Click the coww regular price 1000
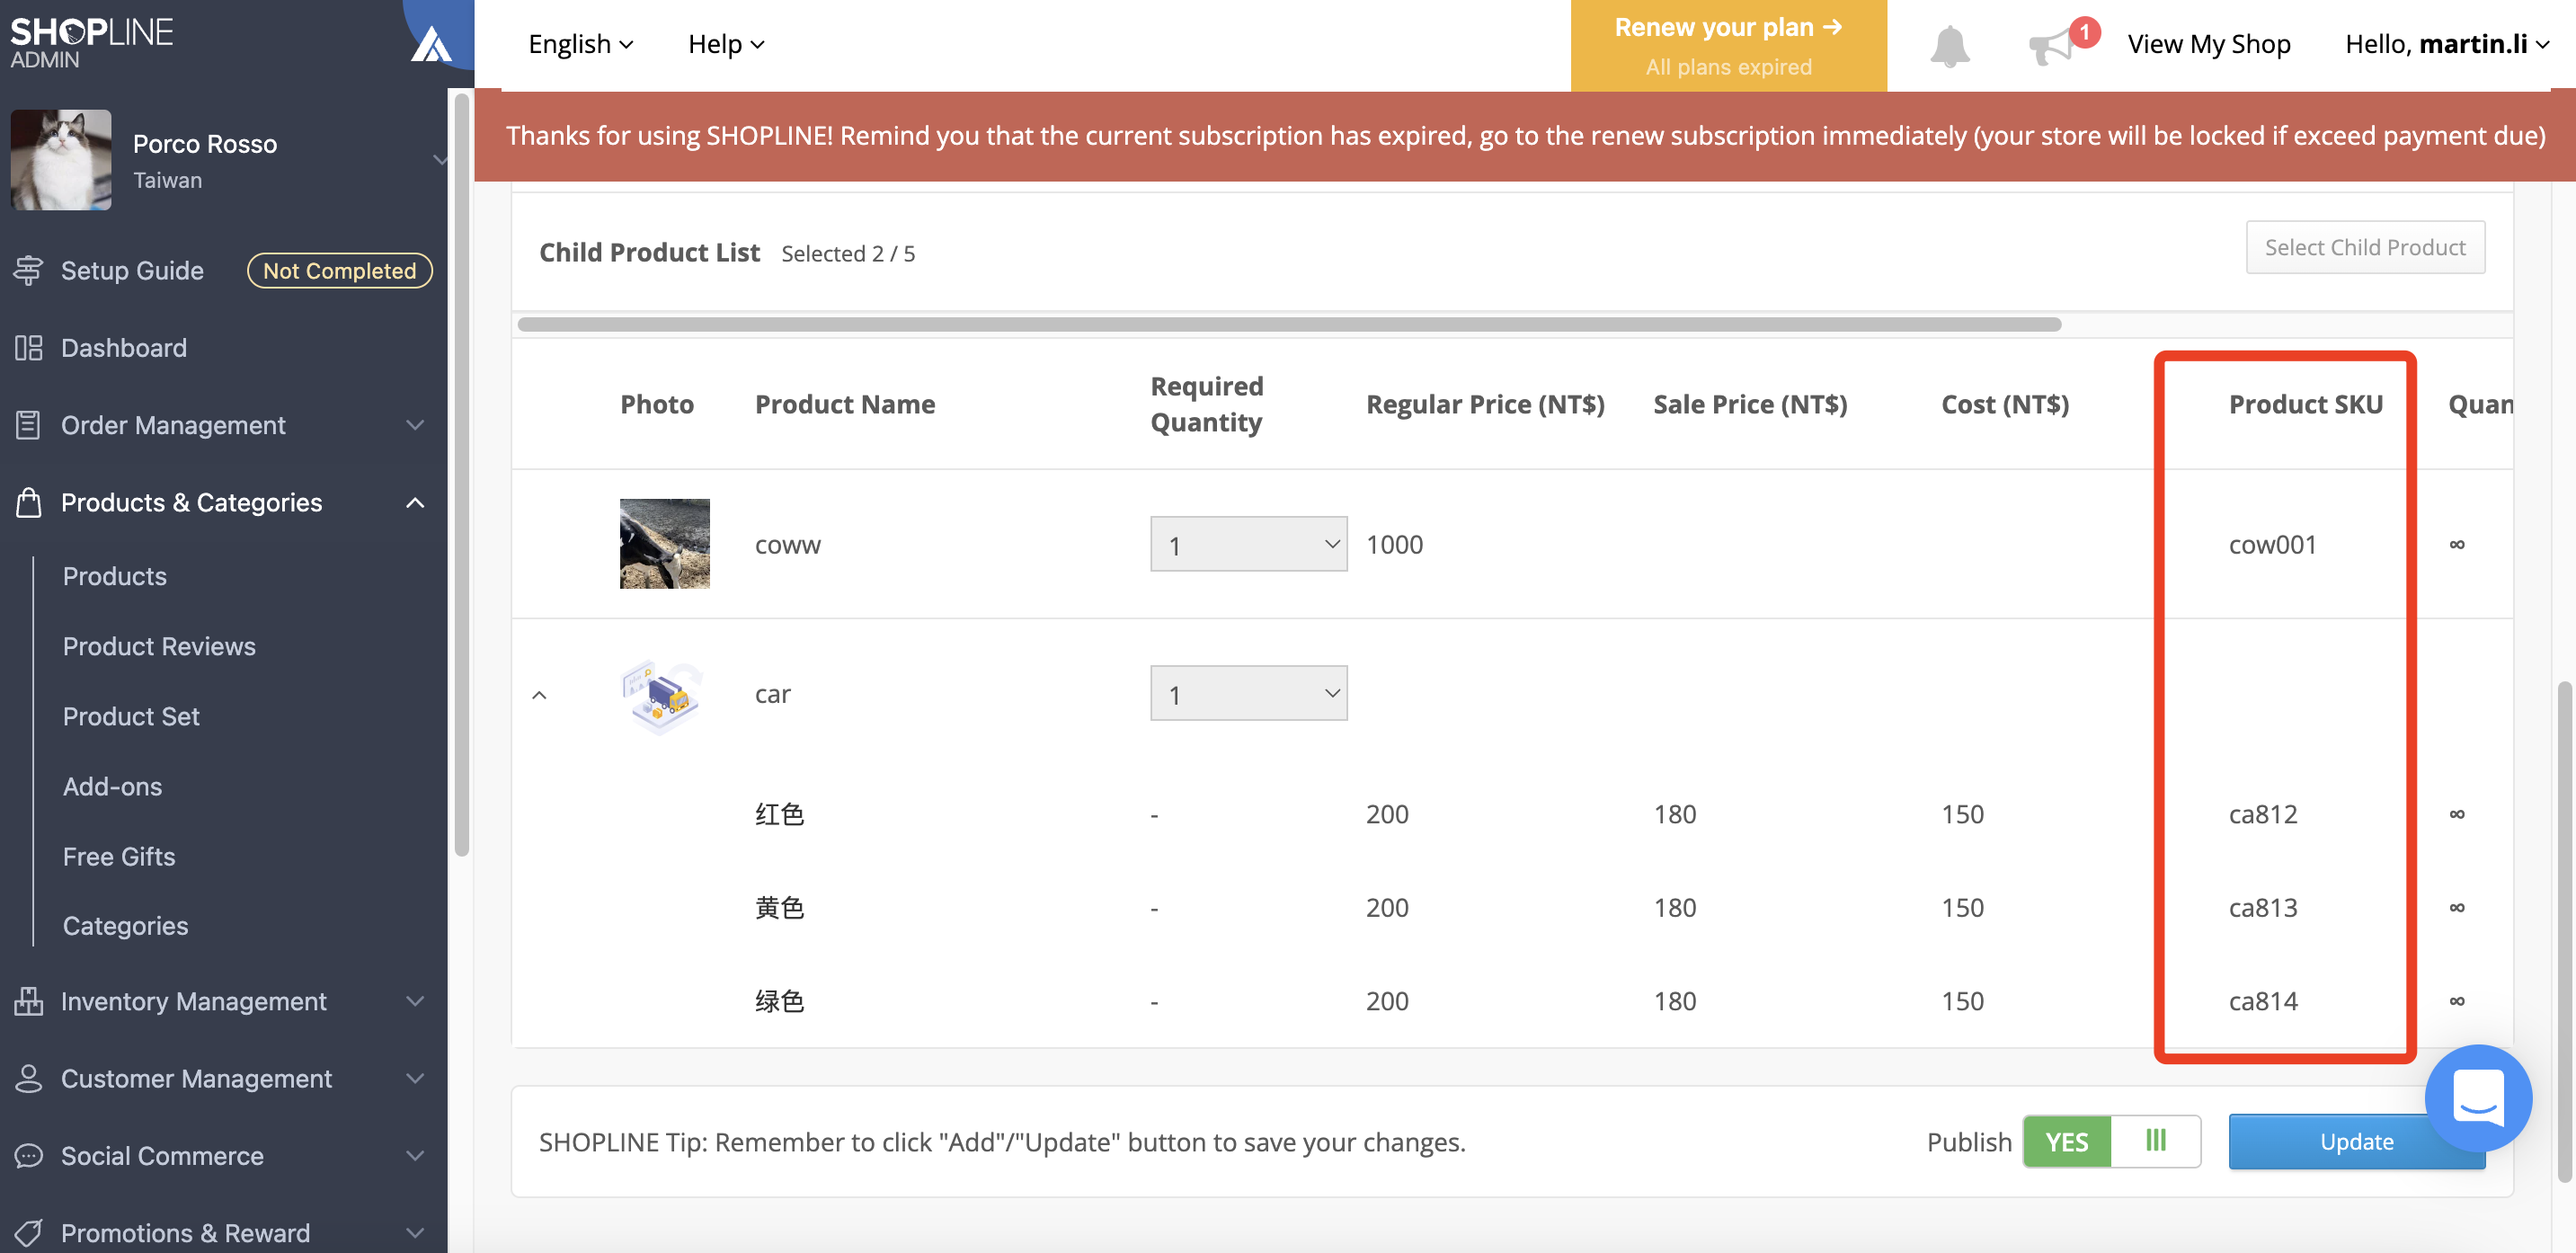Screen dimensions: 2576x1253 click(1394, 544)
